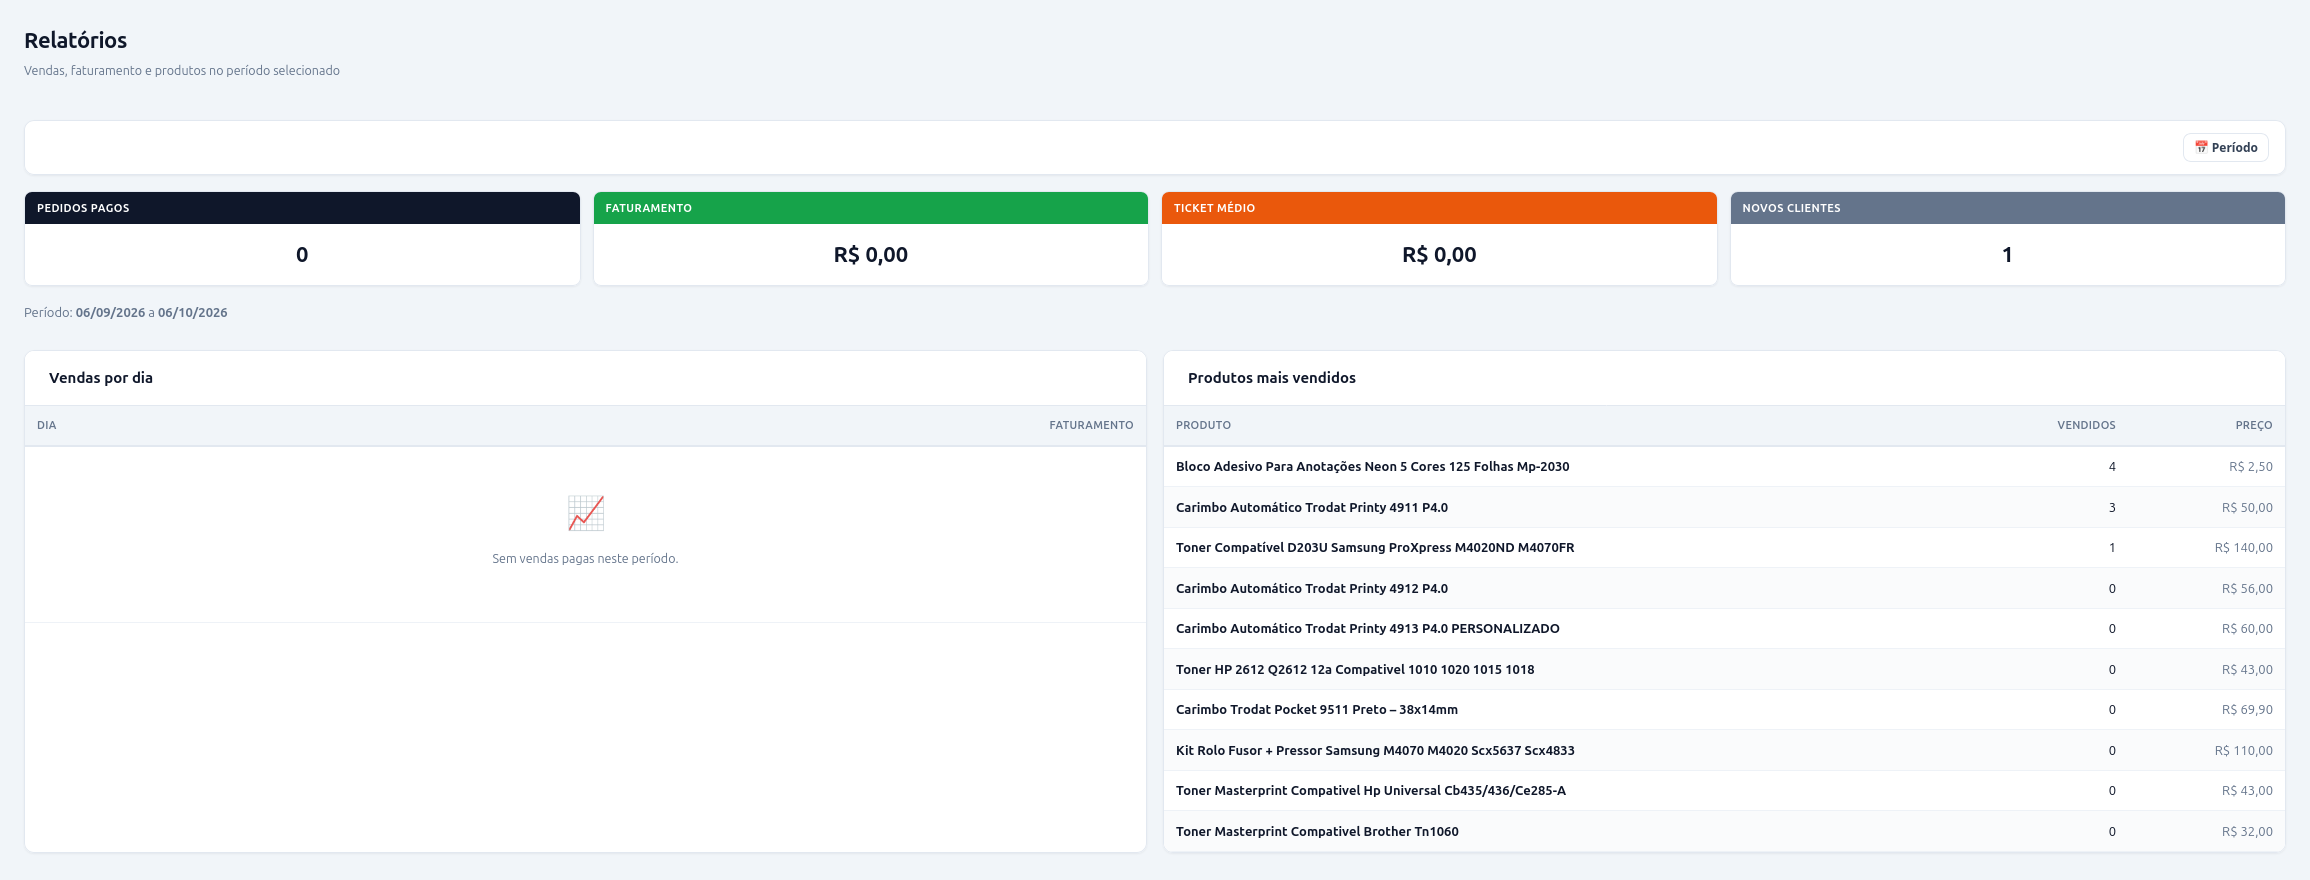Click the TICKET MÉDIO orange card header
Screen dimensions: 2310x880
point(1439,208)
